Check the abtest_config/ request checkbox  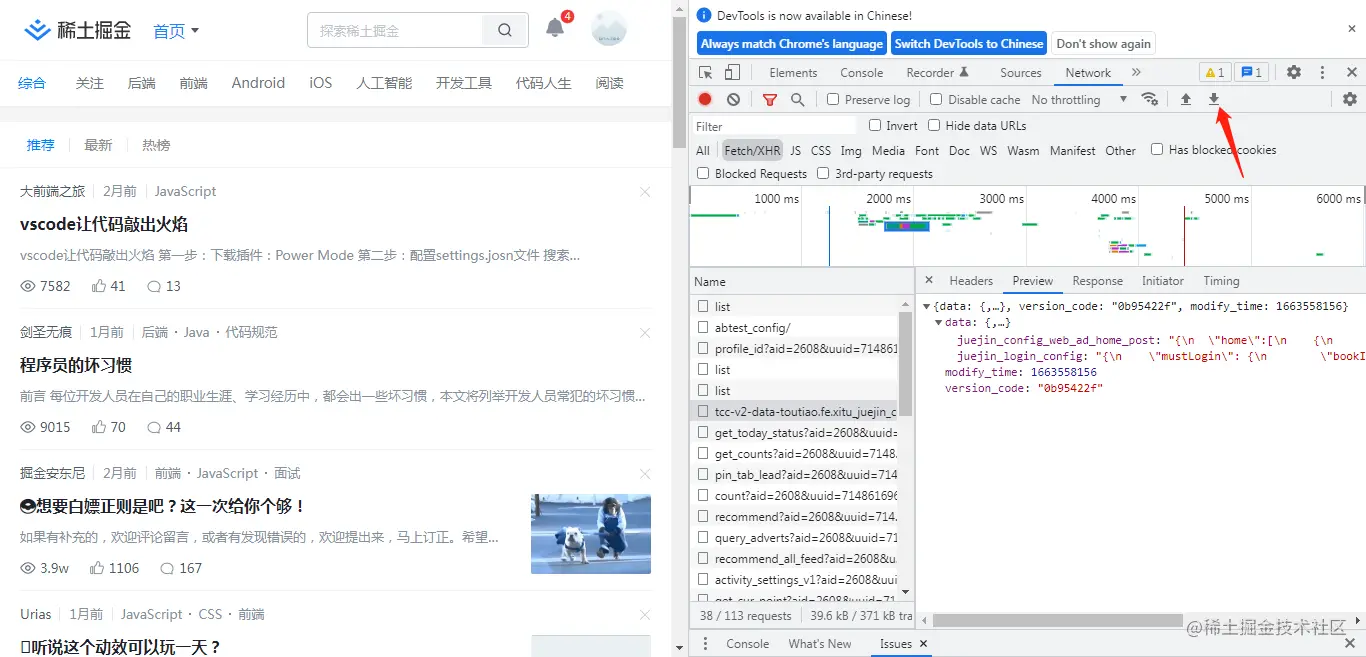[703, 327]
